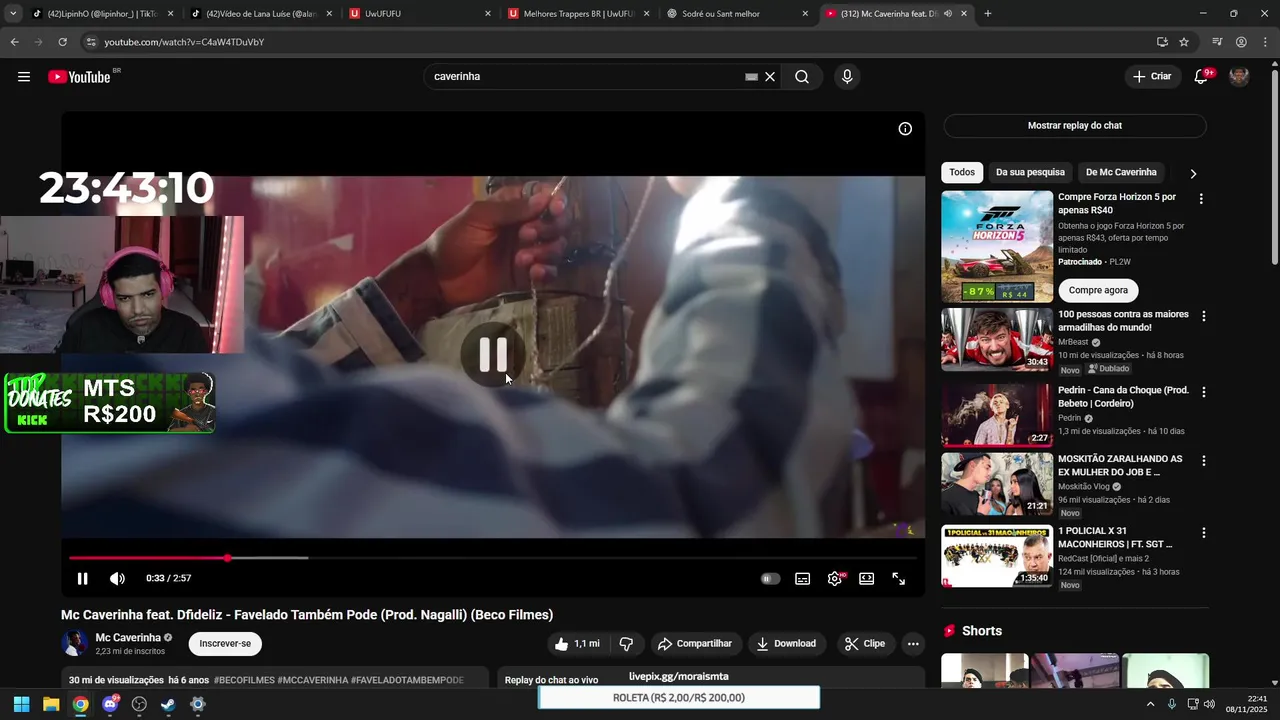
Task: Open the MOSKITÃO ZARALHANDO video thumbnail
Action: [997, 484]
